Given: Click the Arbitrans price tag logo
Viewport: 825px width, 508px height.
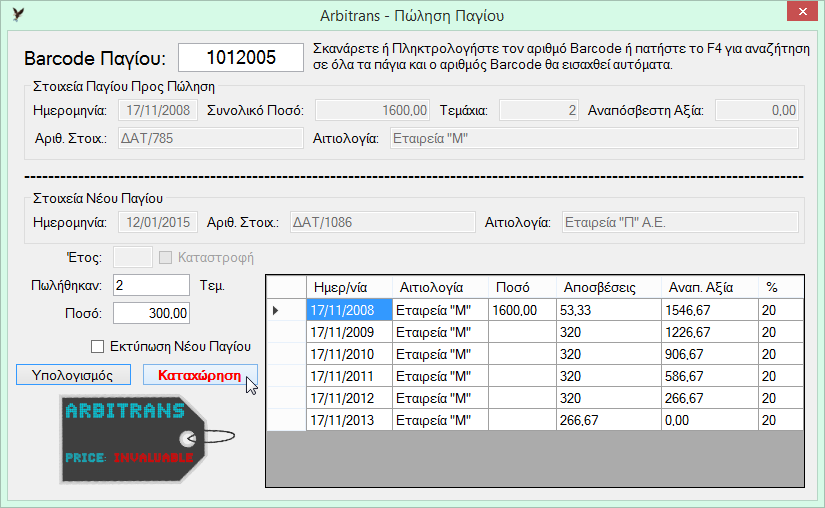Looking at the screenshot, I should (x=147, y=439).
